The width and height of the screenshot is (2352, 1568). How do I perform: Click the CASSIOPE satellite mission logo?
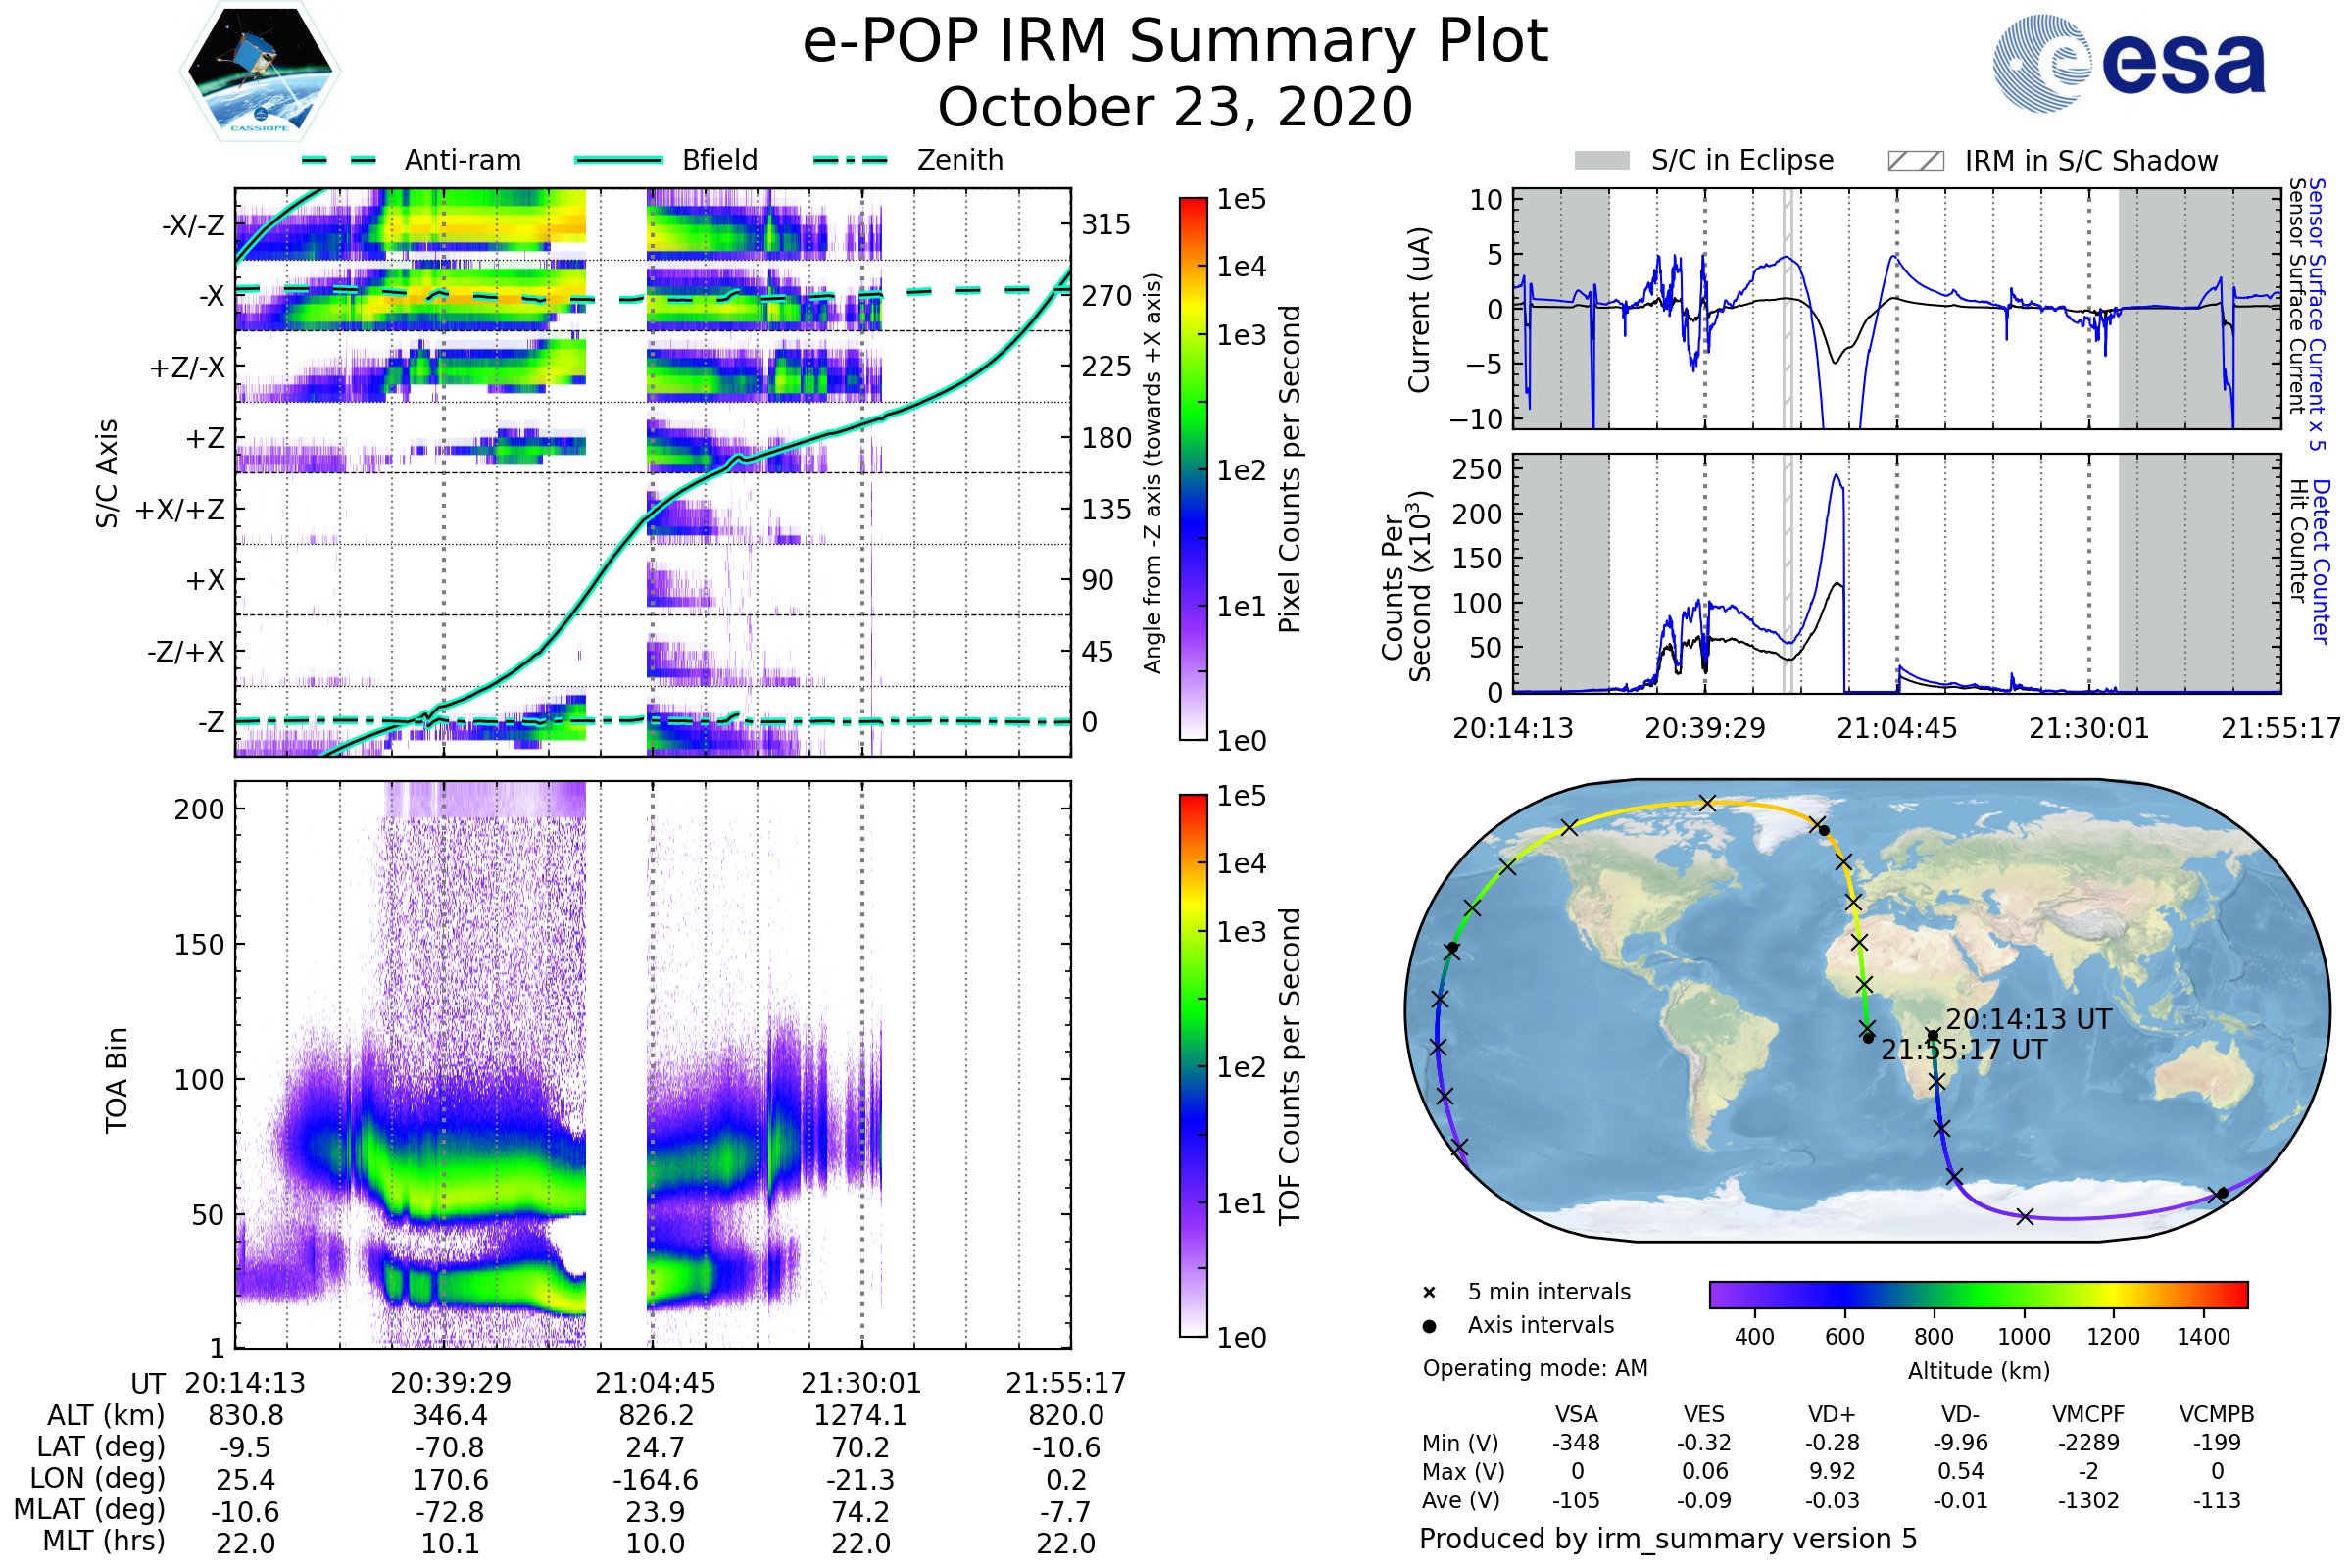260,72
